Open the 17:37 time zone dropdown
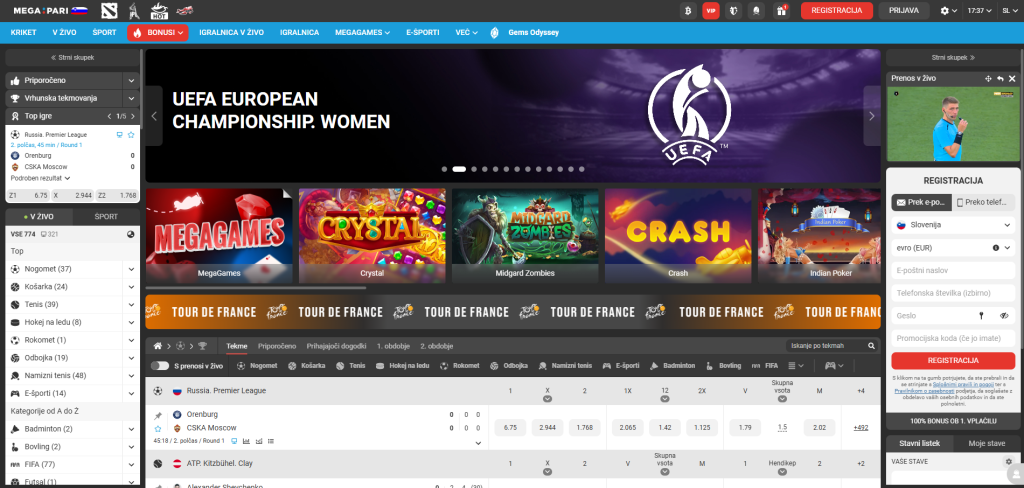This screenshot has width=1024, height=488. [980, 10]
